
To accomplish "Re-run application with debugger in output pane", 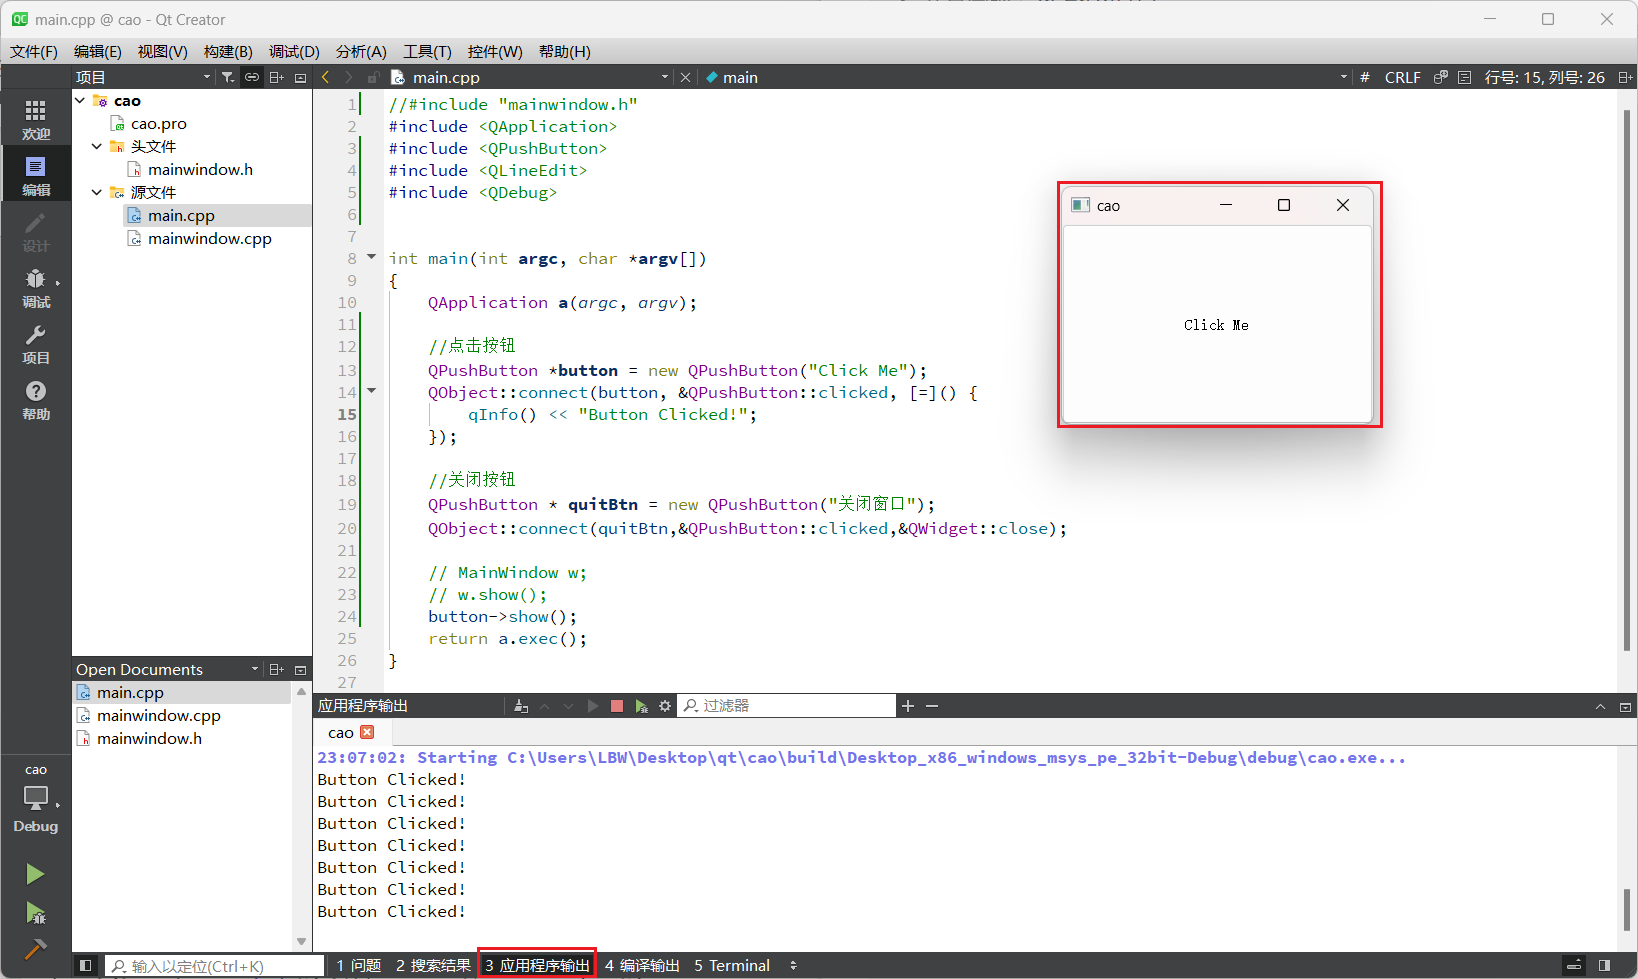I will (641, 706).
